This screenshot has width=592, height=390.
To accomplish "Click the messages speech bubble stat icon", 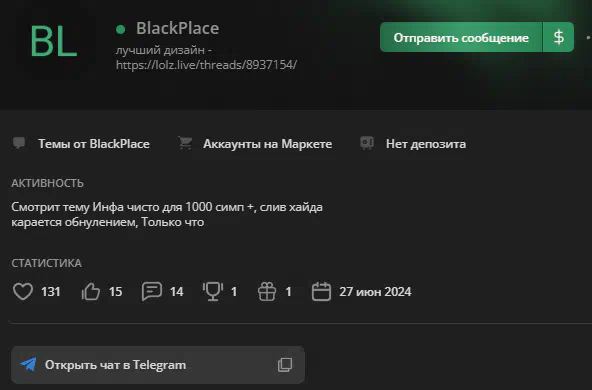I will coord(152,291).
